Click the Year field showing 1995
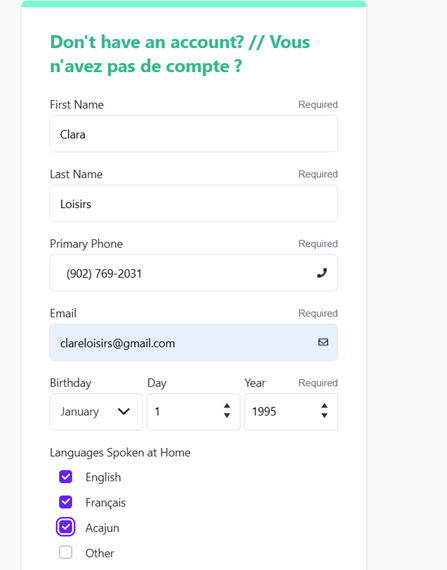The height and width of the screenshot is (570, 447). [291, 412]
